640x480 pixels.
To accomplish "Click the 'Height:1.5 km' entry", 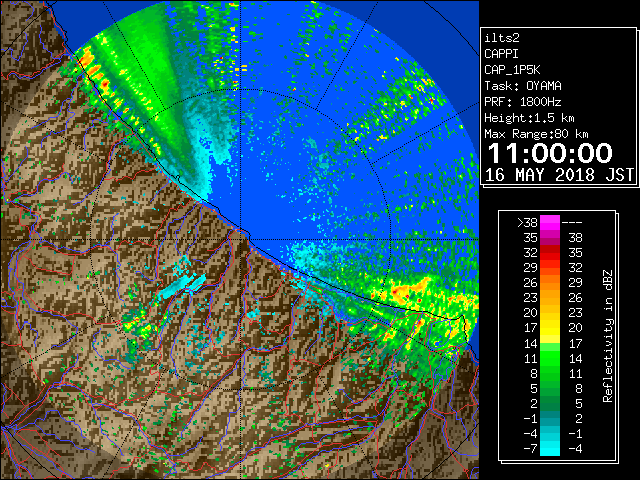I will pyautogui.click(x=529, y=118).
